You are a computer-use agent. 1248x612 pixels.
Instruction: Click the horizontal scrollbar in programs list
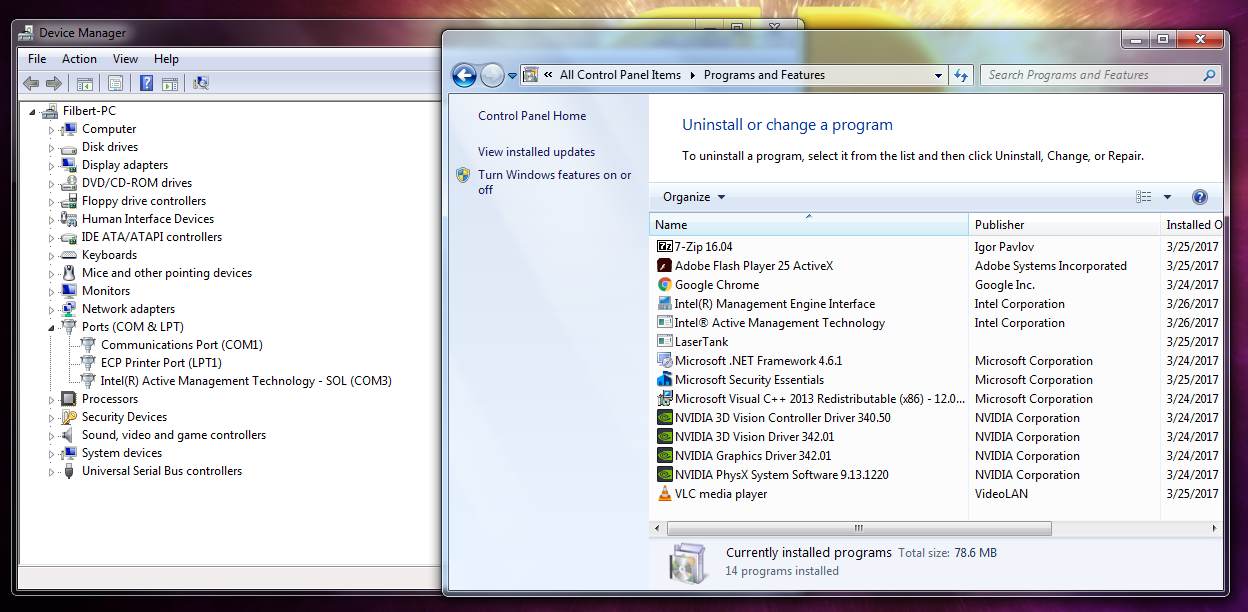point(857,528)
